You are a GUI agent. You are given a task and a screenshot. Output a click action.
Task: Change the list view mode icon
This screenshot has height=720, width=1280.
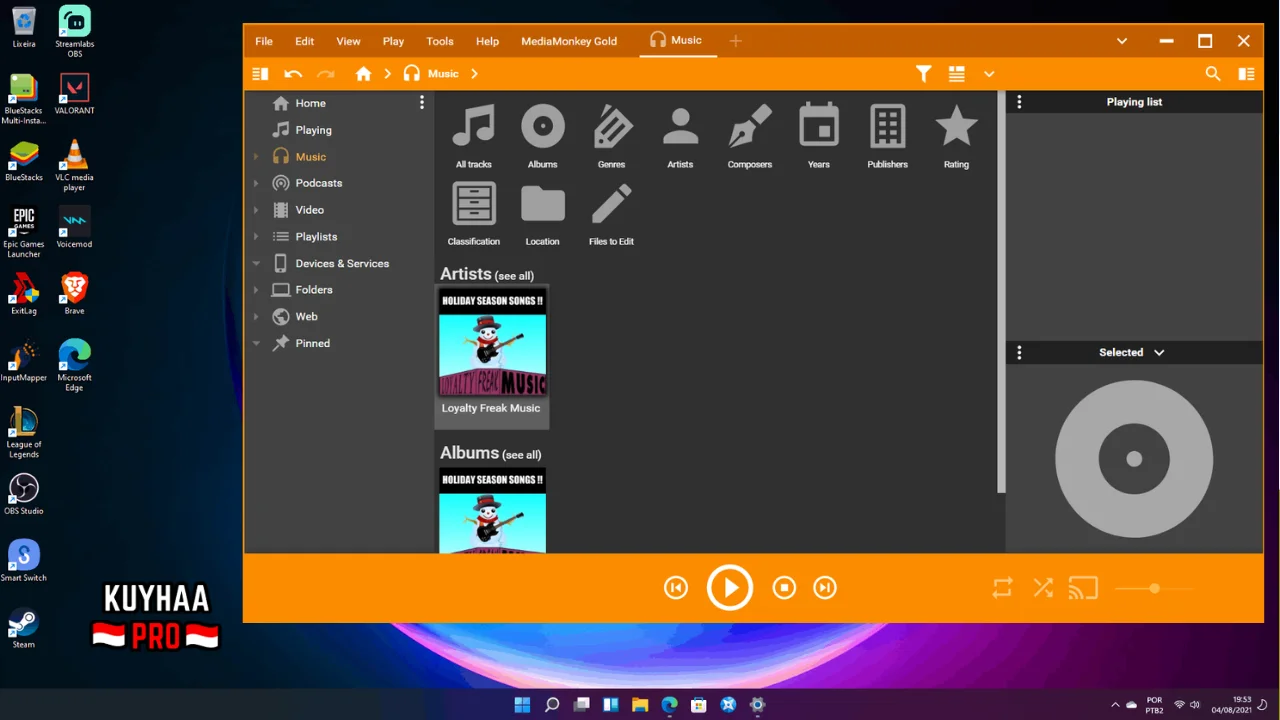click(957, 74)
